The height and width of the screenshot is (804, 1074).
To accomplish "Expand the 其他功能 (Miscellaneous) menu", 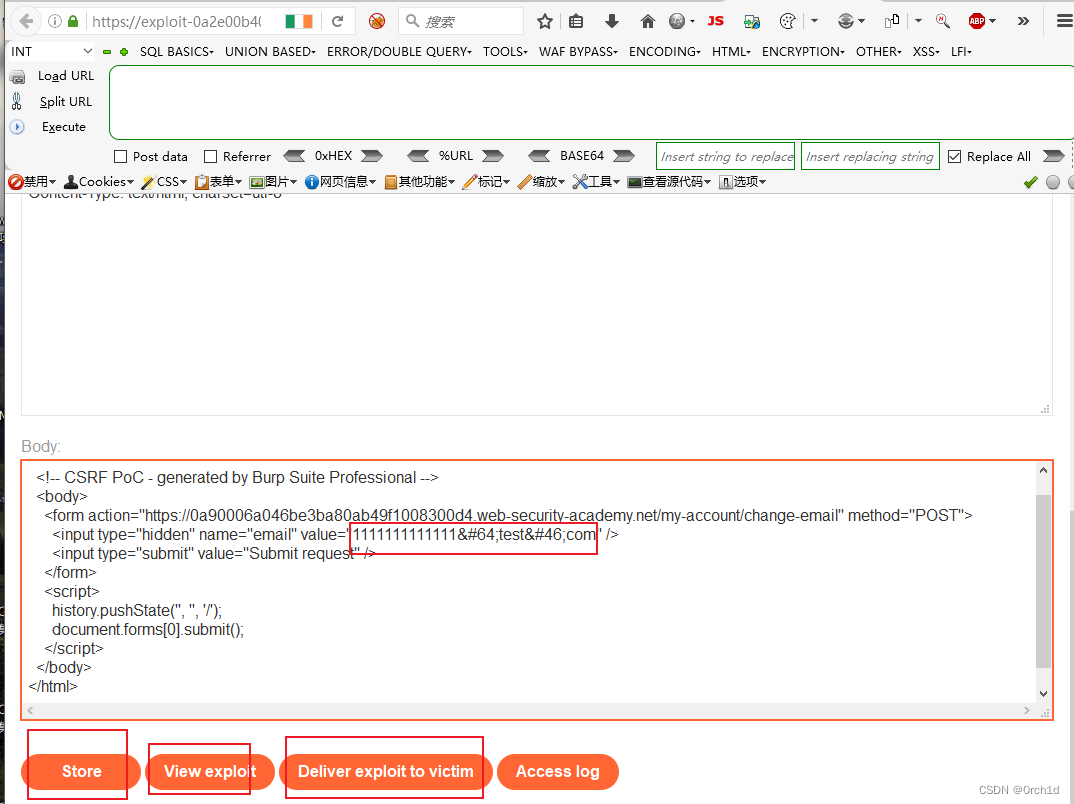I will pyautogui.click(x=420, y=181).
